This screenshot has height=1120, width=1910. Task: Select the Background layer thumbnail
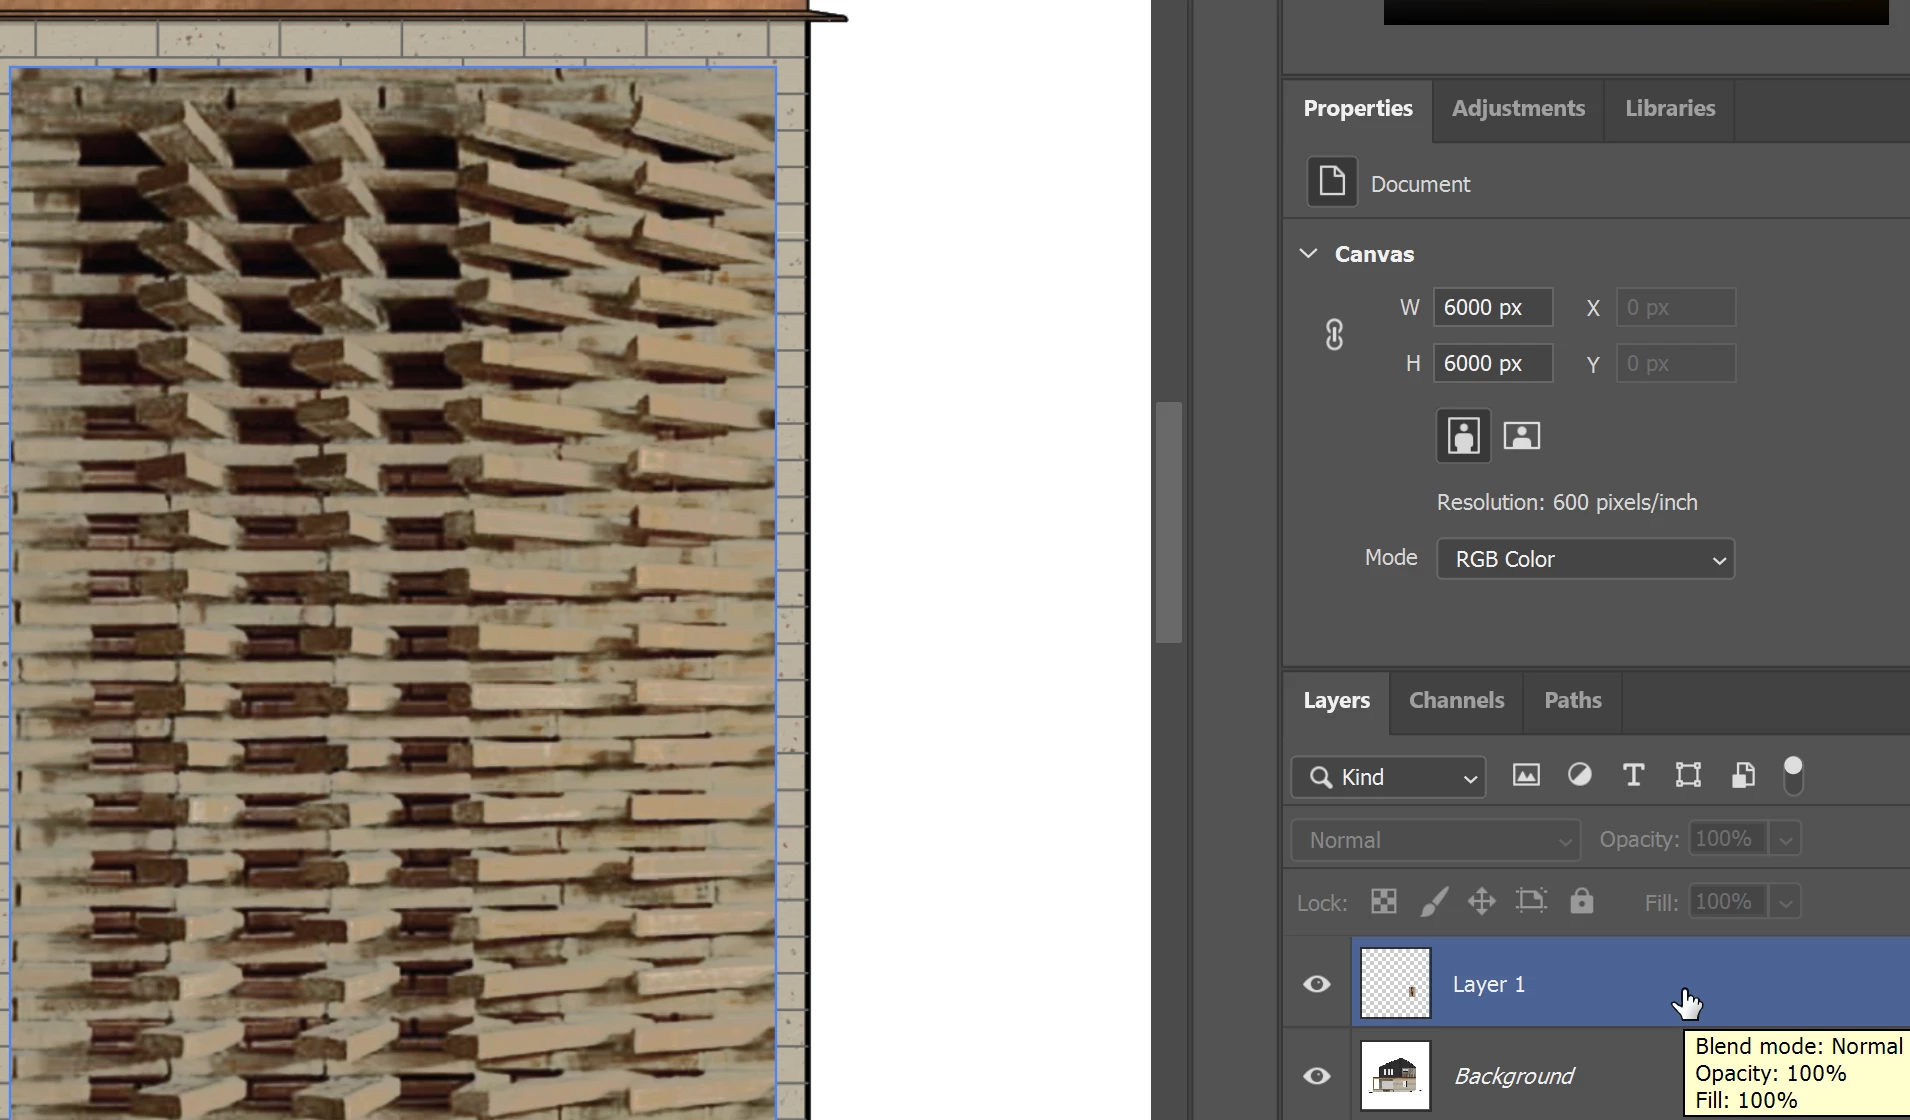point(1396,1076)
